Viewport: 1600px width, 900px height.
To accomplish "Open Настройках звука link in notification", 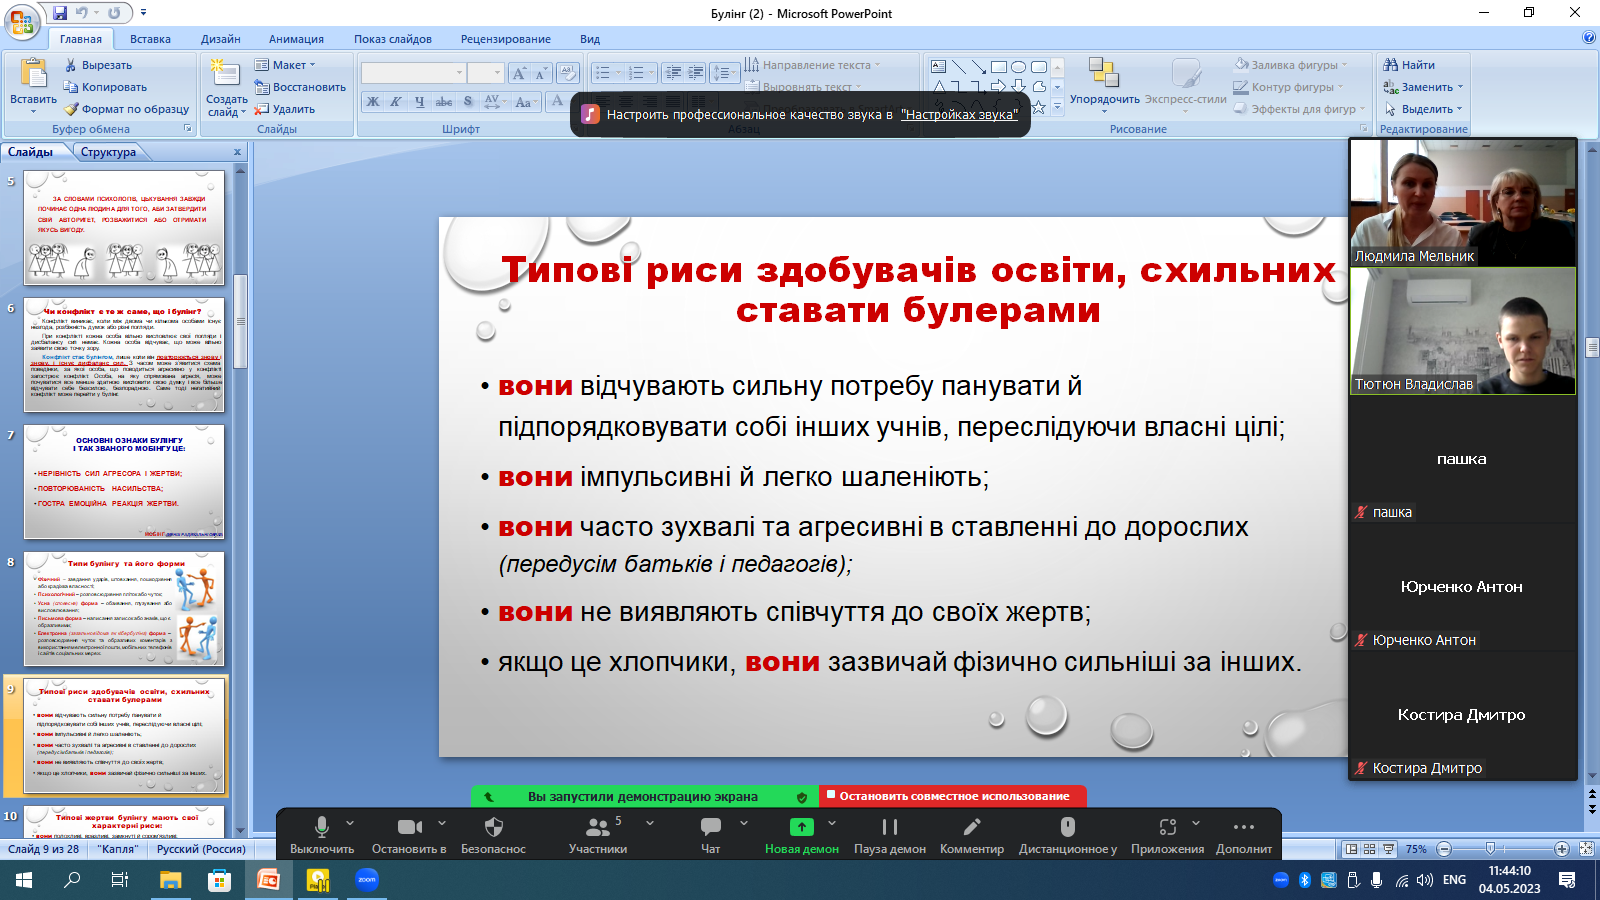I will [959, 114].
